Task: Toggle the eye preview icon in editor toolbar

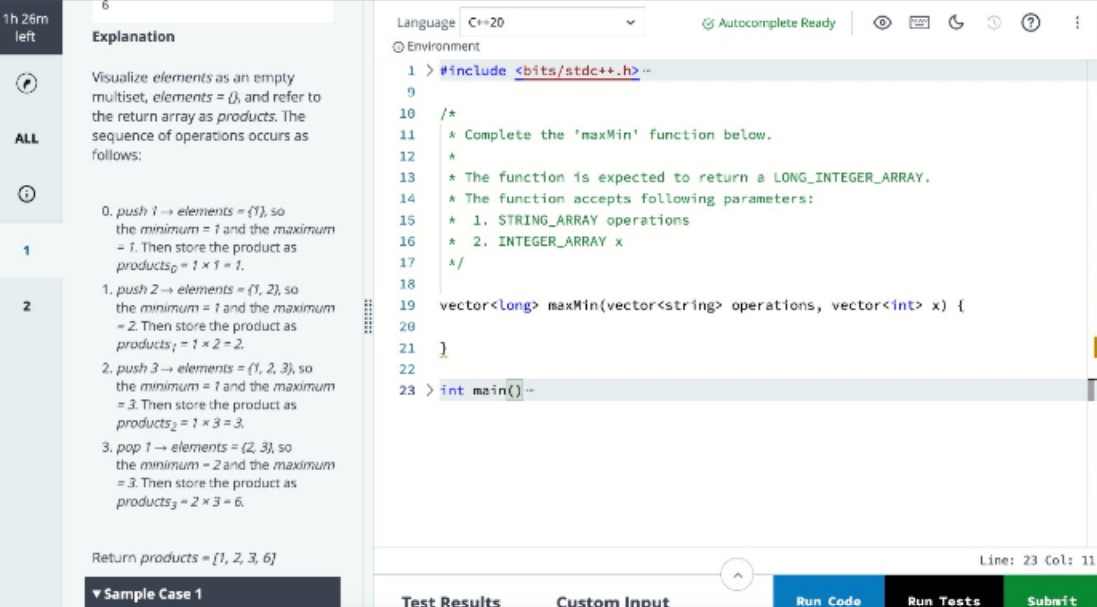Action: click(883, 22)
